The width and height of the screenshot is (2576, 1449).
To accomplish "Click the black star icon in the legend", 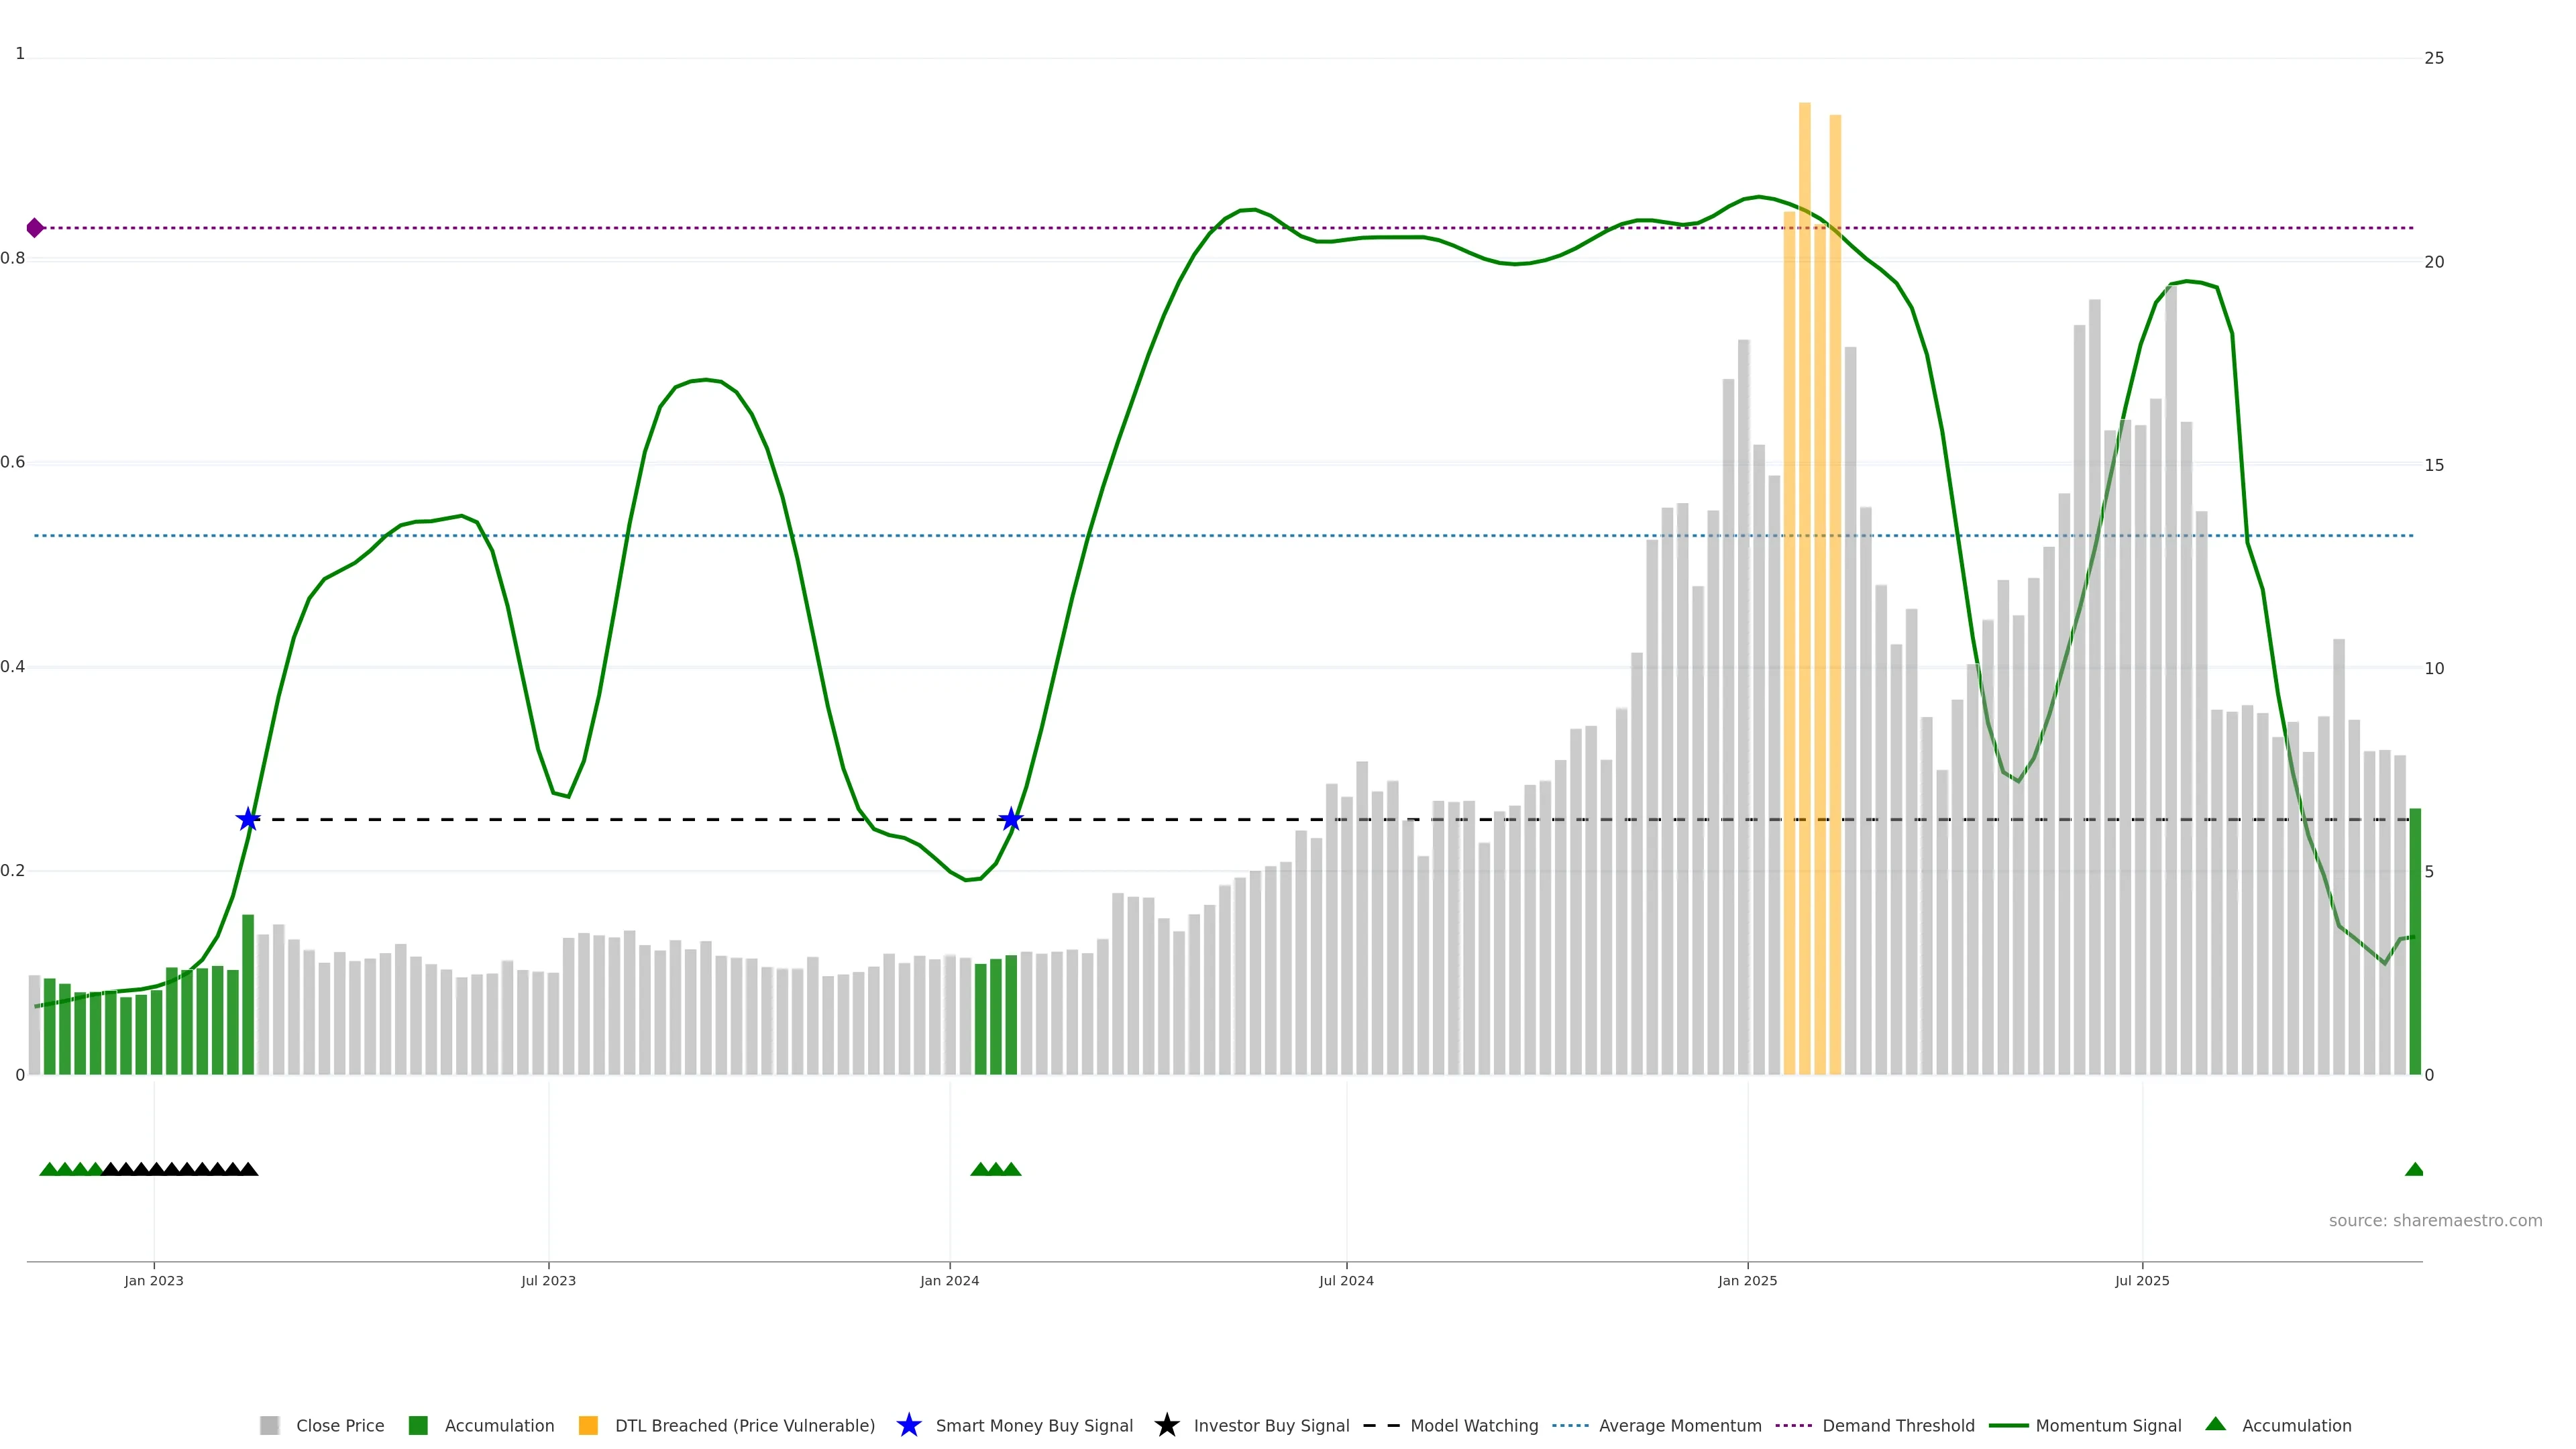I will [1166, 1425].
